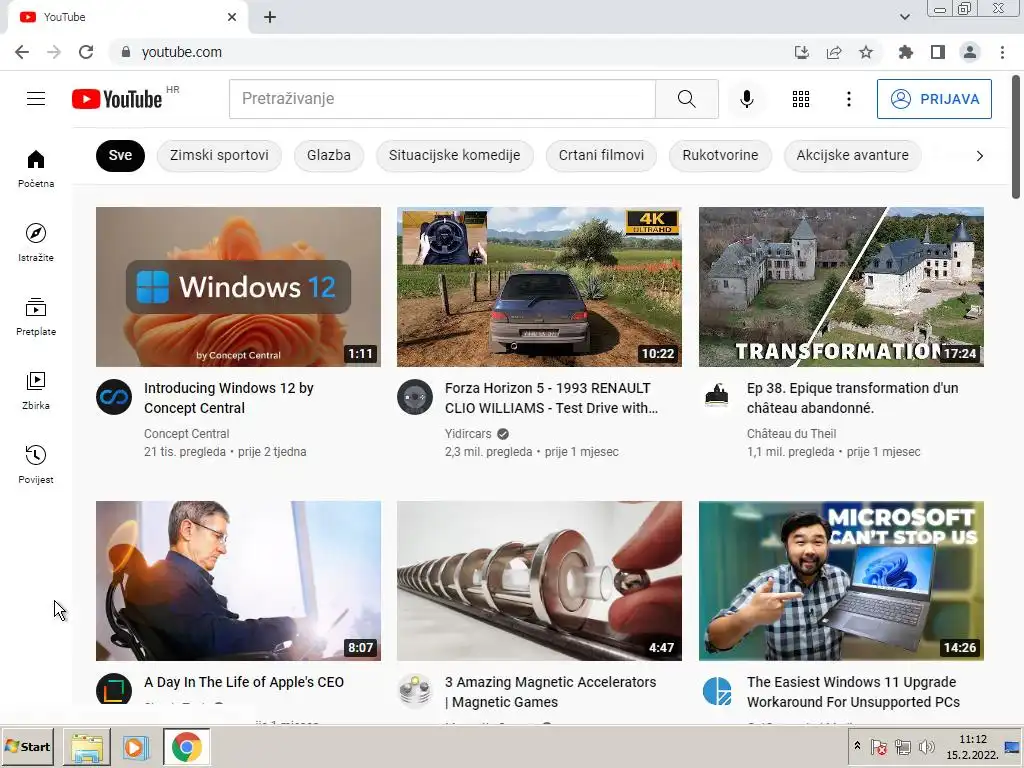
Task: Play the Microsoft Can't Stop Us thumbnail
Action: [841, 581]
